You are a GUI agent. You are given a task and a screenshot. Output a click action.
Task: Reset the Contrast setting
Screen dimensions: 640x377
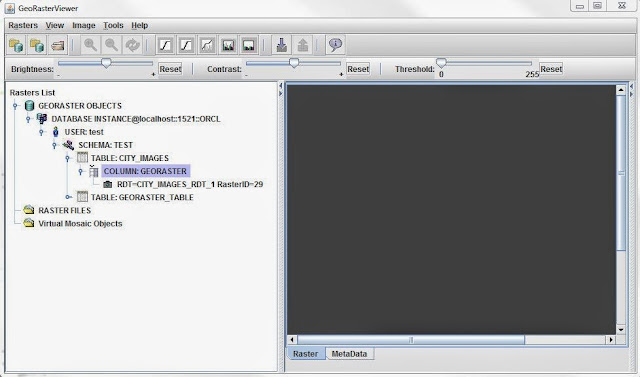[x=358, y=69]
